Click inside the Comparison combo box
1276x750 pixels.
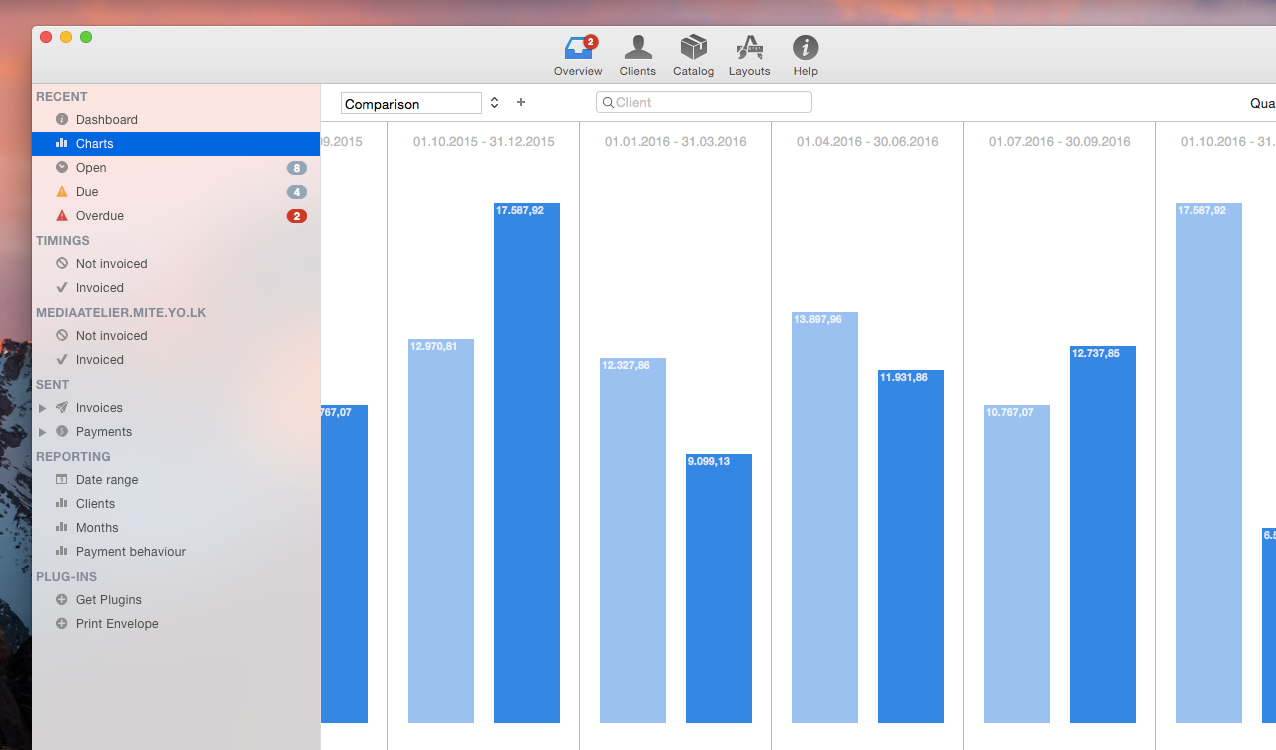coord(410,103)
